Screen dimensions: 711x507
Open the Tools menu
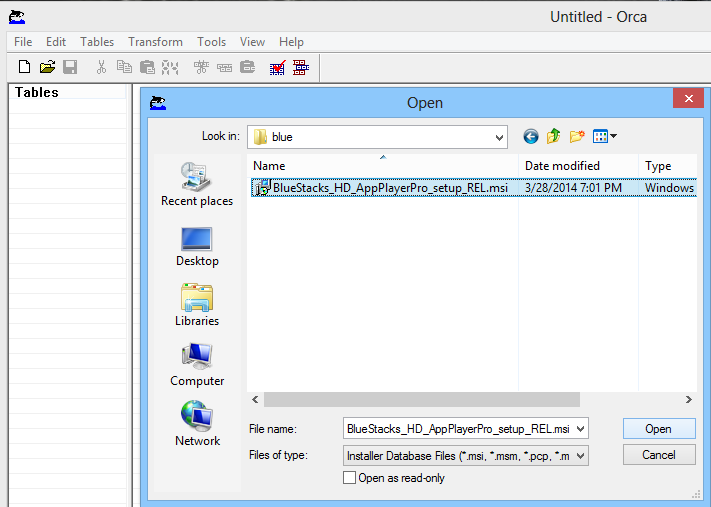[x=211, y=42]
